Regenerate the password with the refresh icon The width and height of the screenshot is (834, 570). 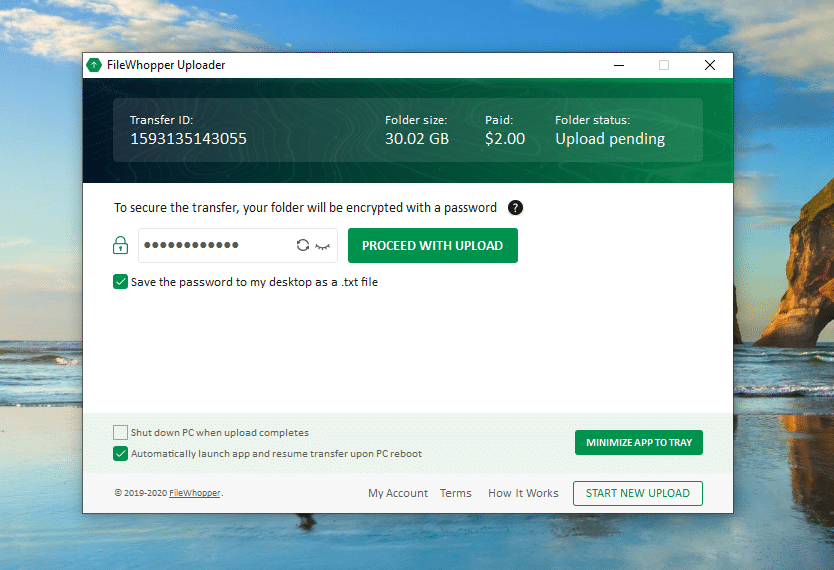(303, 245)
